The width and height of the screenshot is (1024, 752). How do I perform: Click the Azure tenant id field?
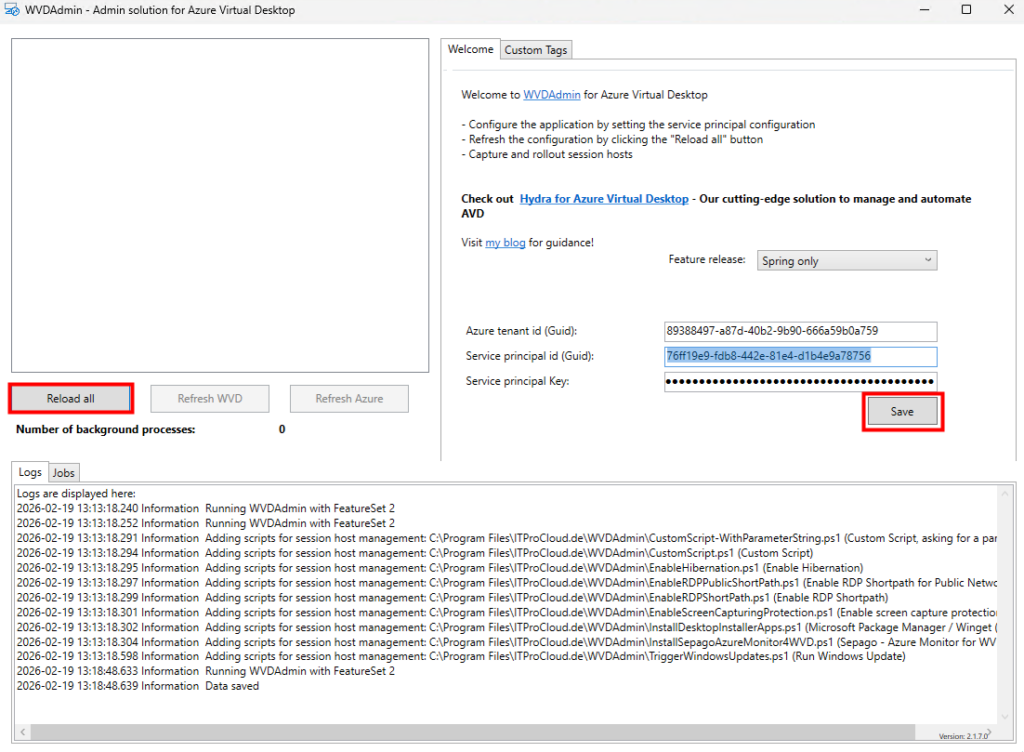[800, 331]
